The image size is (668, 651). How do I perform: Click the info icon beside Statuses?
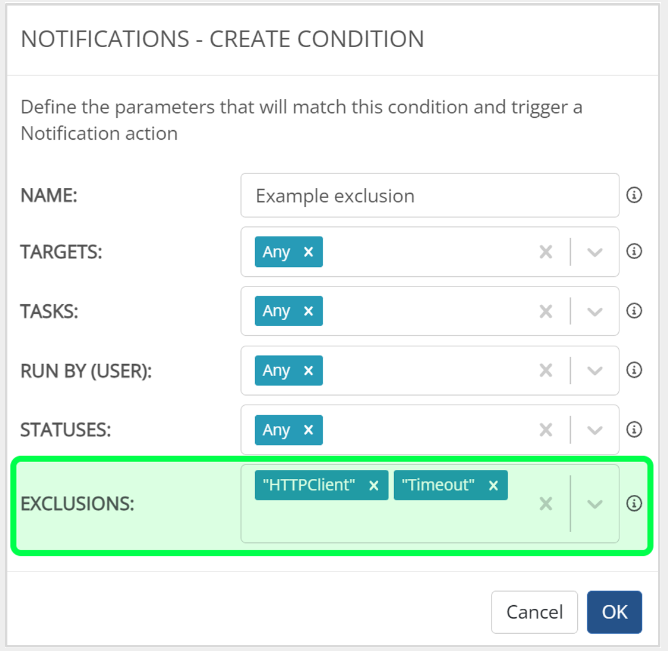pos(633,430)
